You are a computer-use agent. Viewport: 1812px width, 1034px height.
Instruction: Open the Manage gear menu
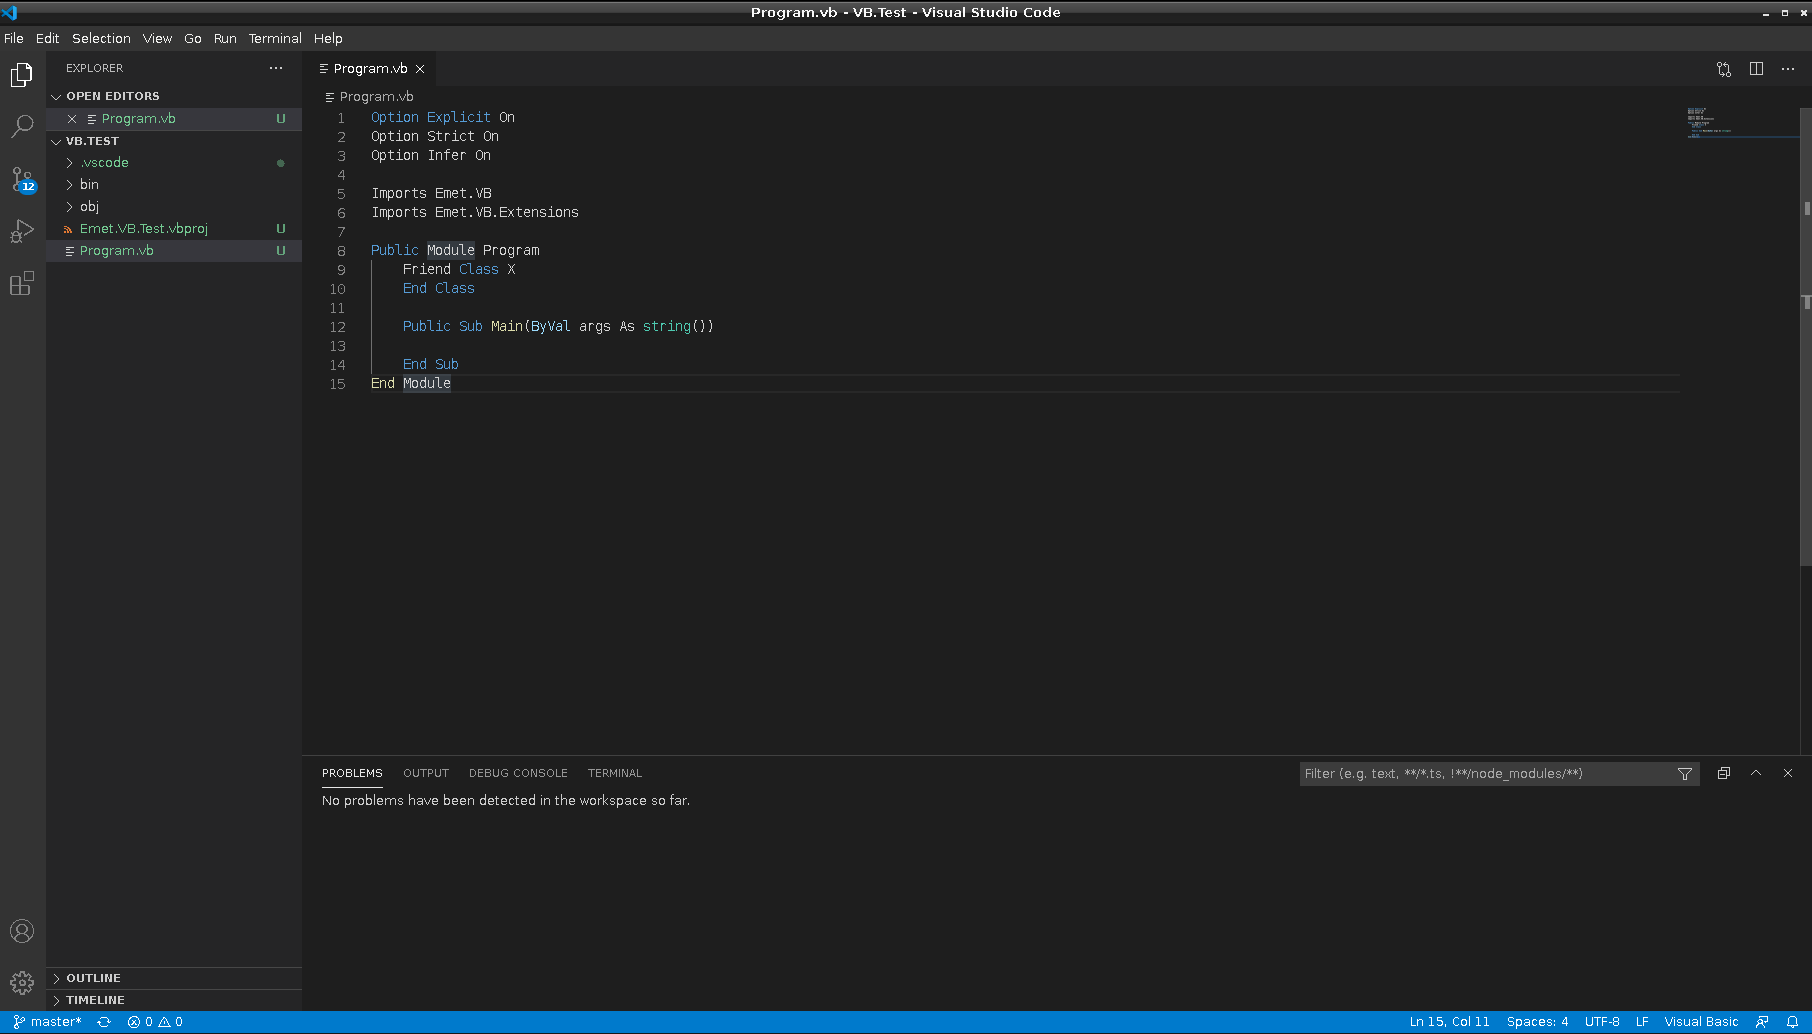(22, 983)
